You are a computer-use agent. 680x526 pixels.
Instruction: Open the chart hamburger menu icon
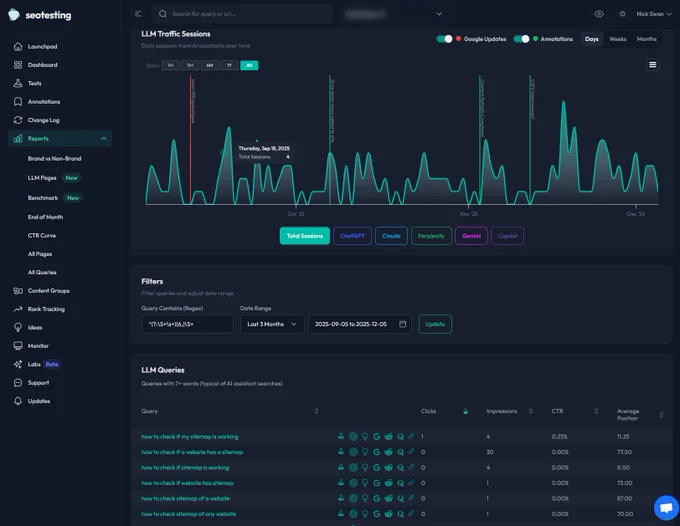tap(652, 65)
